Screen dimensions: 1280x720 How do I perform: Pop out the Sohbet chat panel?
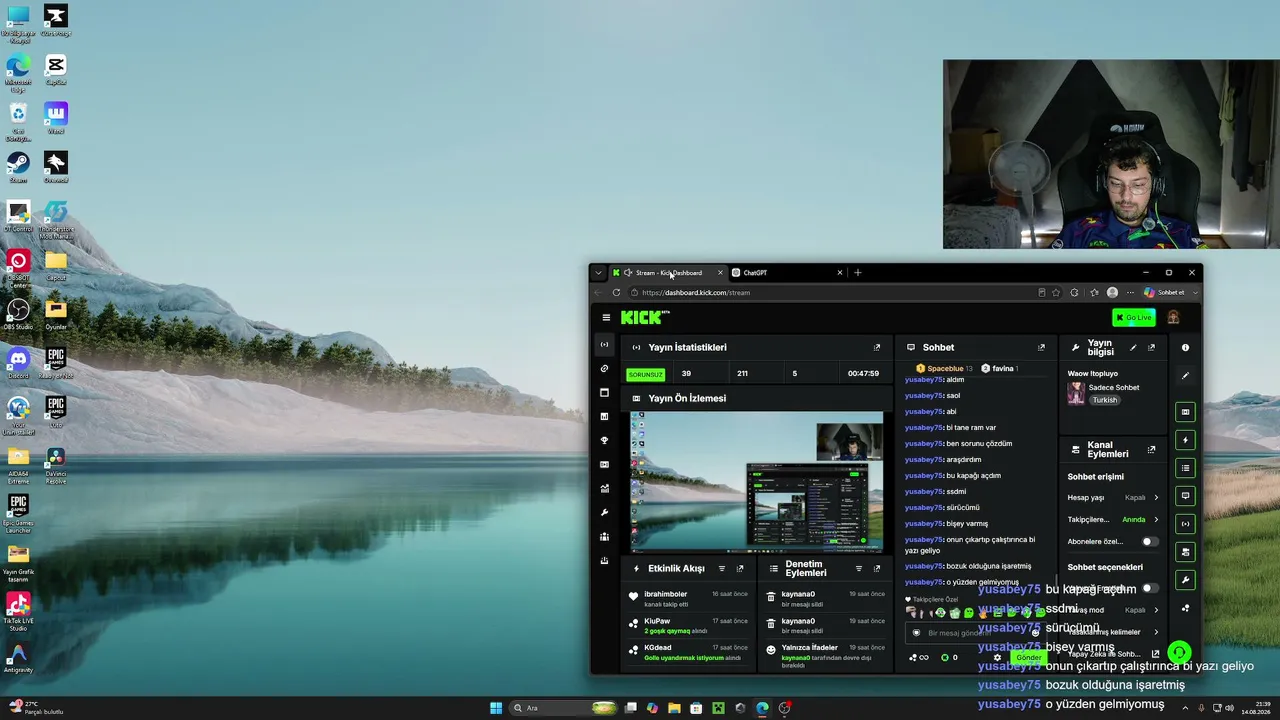tap(1041, 348)
